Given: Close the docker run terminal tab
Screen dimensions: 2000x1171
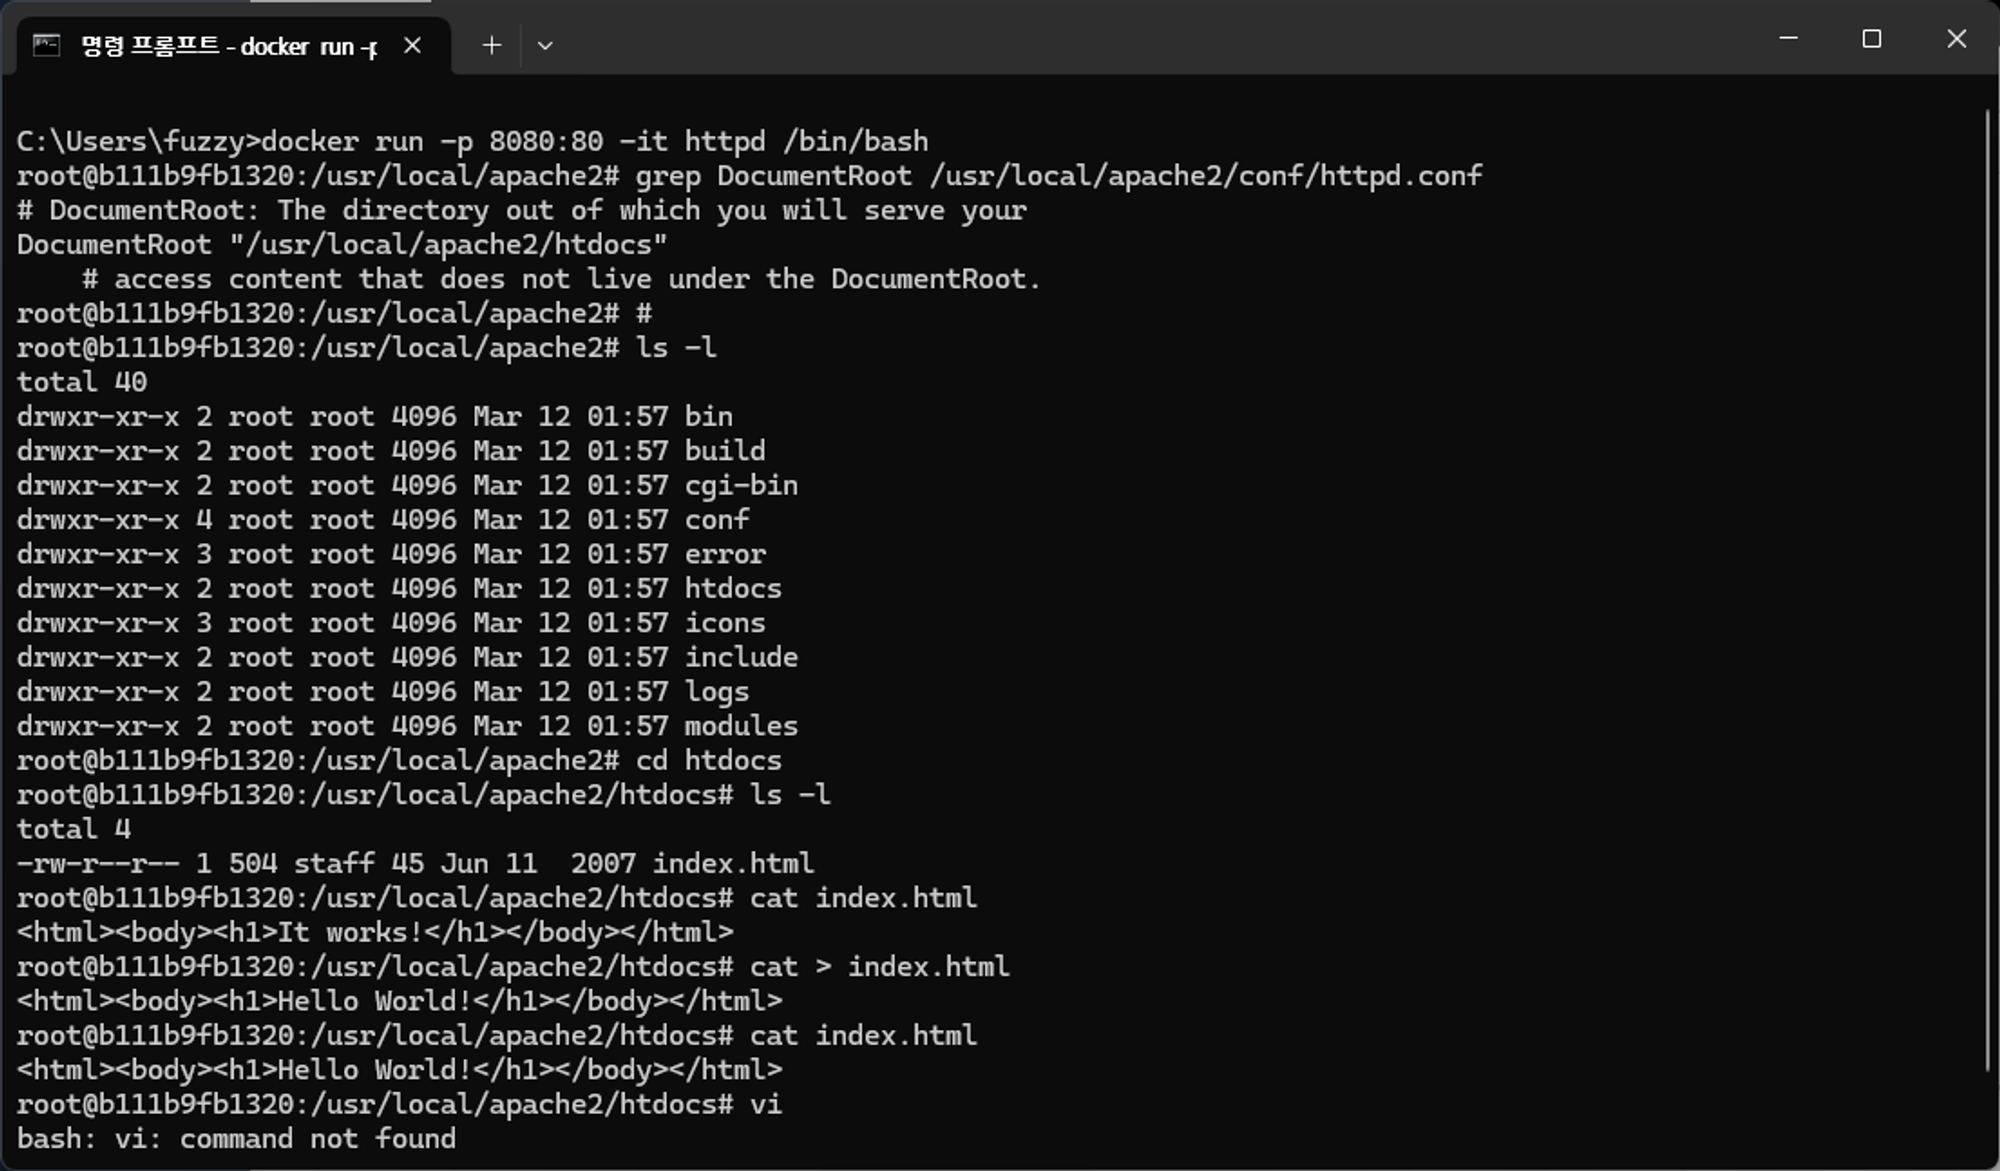Looking at the screenshot, I should tap(412, 45).
